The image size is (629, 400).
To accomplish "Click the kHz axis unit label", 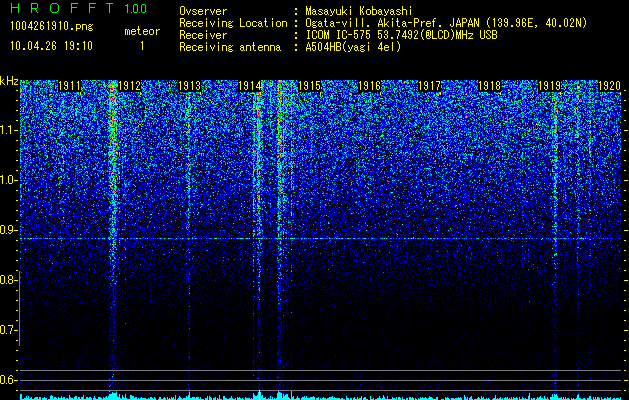I will [9, 81].
